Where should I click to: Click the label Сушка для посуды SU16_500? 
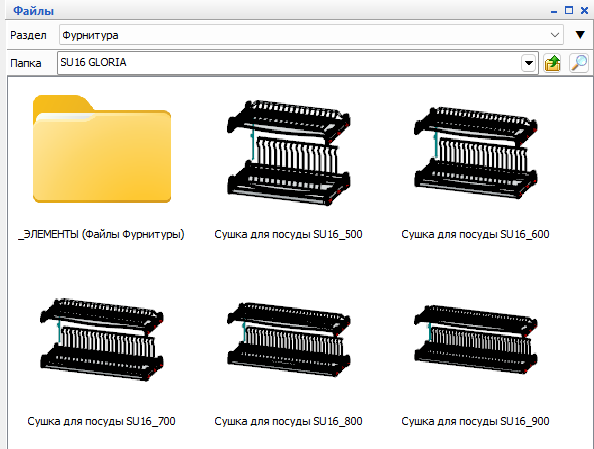point(288,234)
